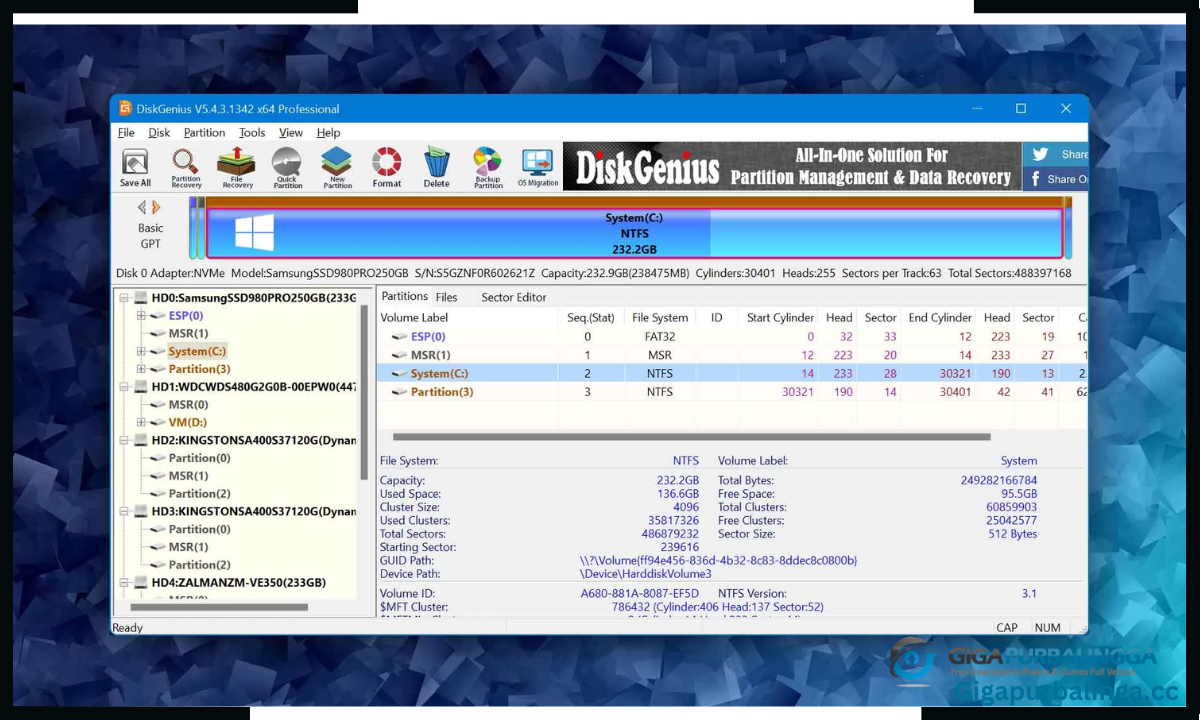This screenshot has height=720, width=1200.
Task: Launch the OS Migration tool
Action: (538, 167)
